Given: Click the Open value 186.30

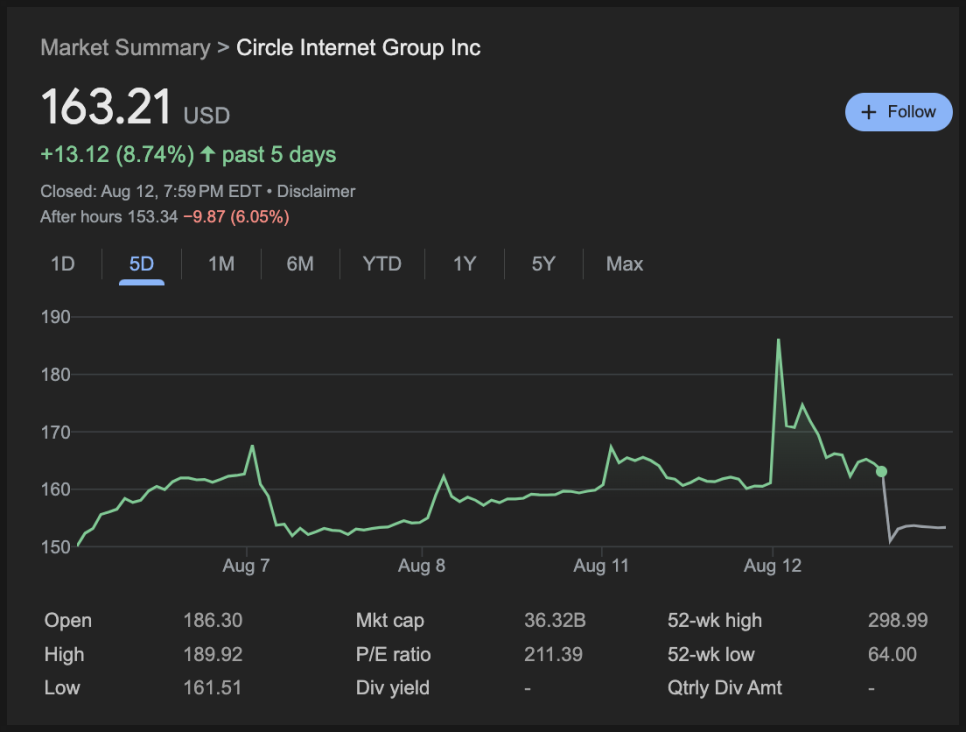Looking at the screenshot, I should coord(213,620).
